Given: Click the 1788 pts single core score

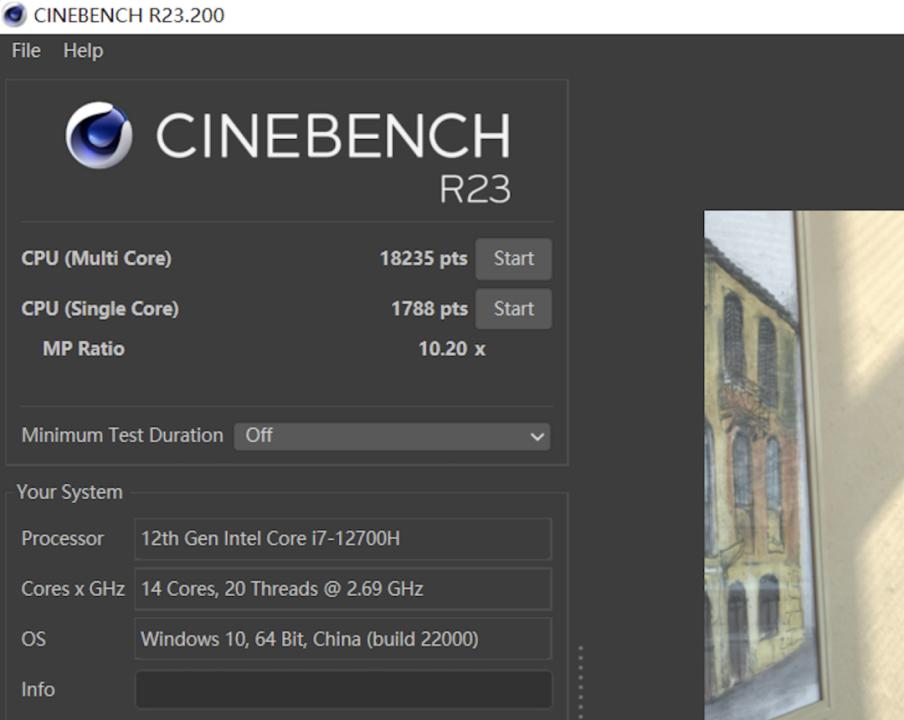Looking at the screenshot, I should [x=429, y=309].
